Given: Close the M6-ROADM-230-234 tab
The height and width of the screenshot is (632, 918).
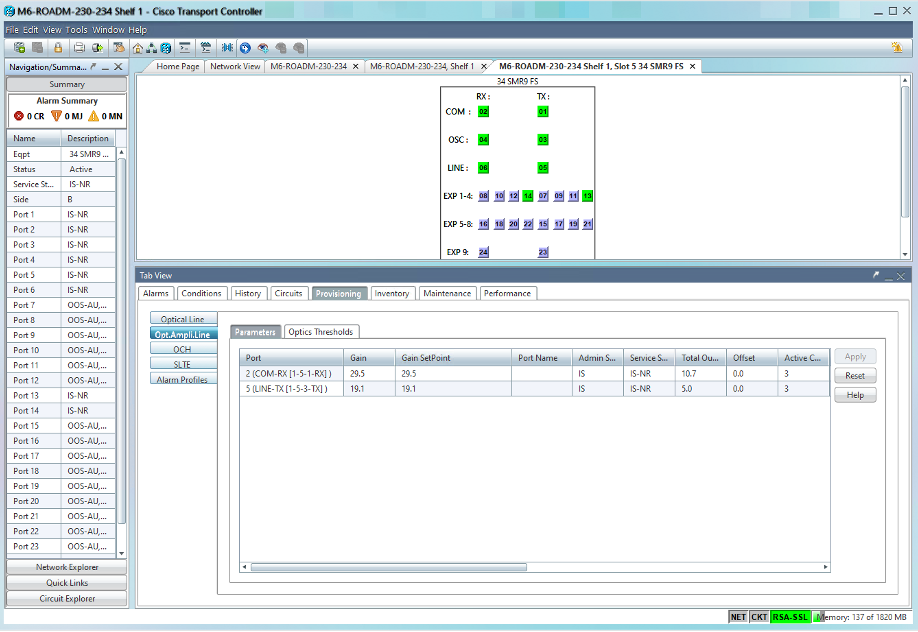Looking at the screenshot, I should (x=355, y=67).
